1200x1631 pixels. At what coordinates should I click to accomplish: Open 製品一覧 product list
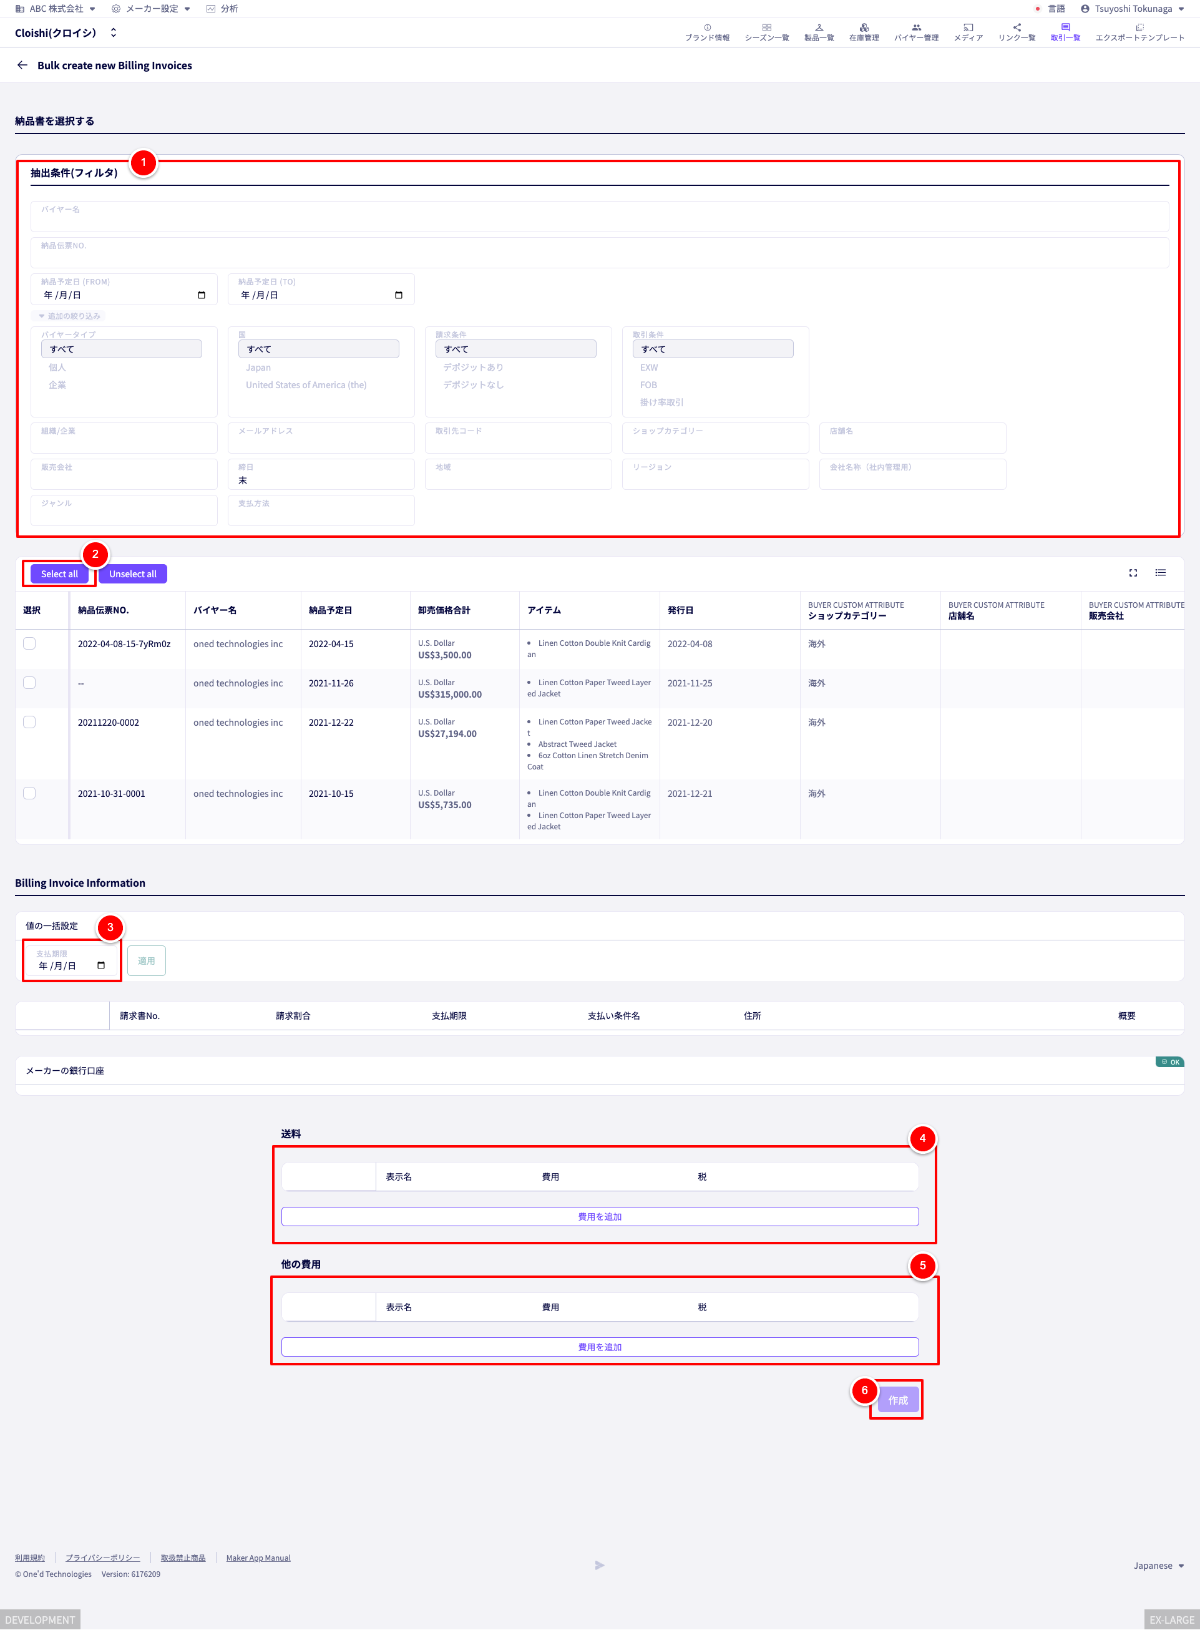click(x=819, y=32)
